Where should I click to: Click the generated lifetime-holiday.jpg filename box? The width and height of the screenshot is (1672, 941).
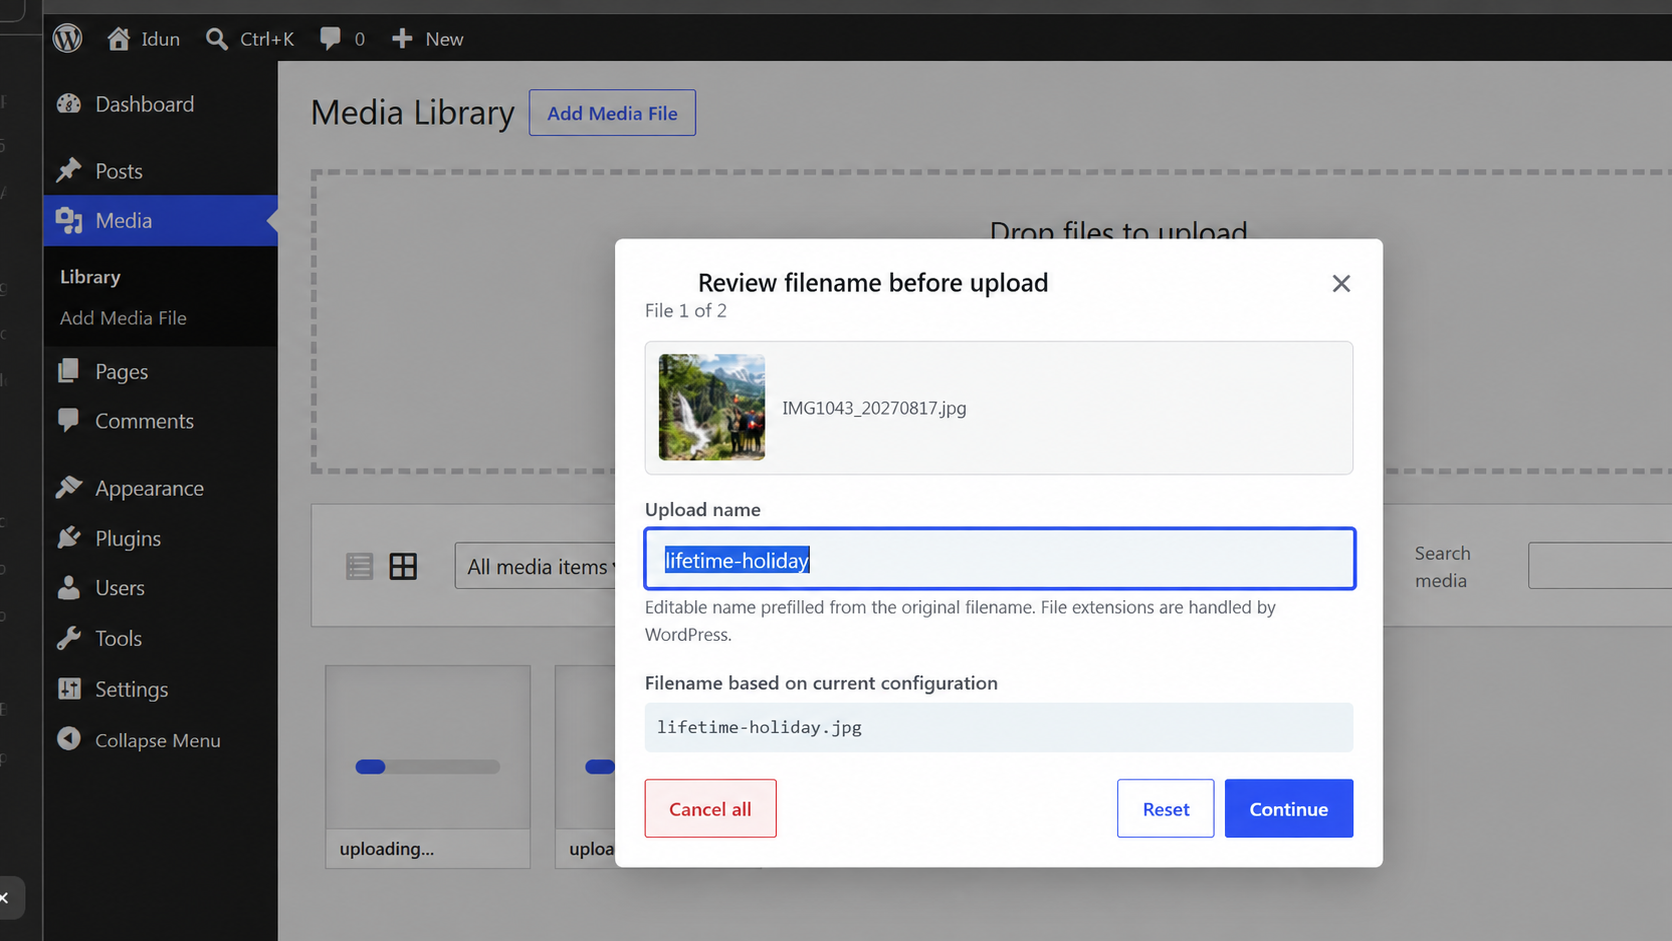999,727
